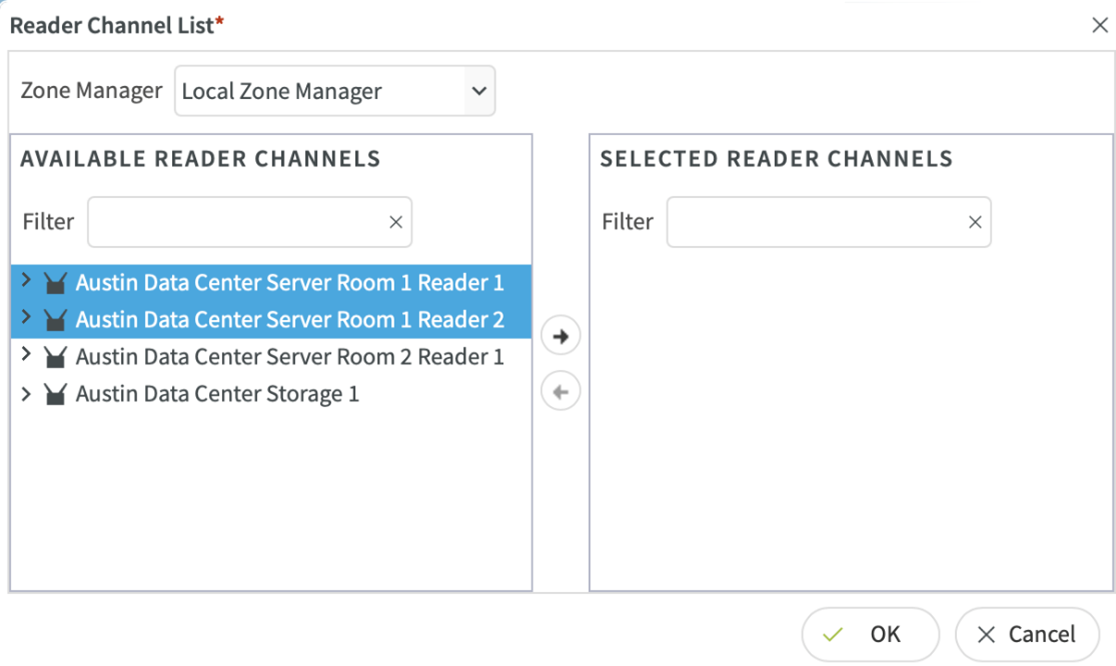Click the reader icon for Server Room 1 Reader 2

[x=55, y=321]
